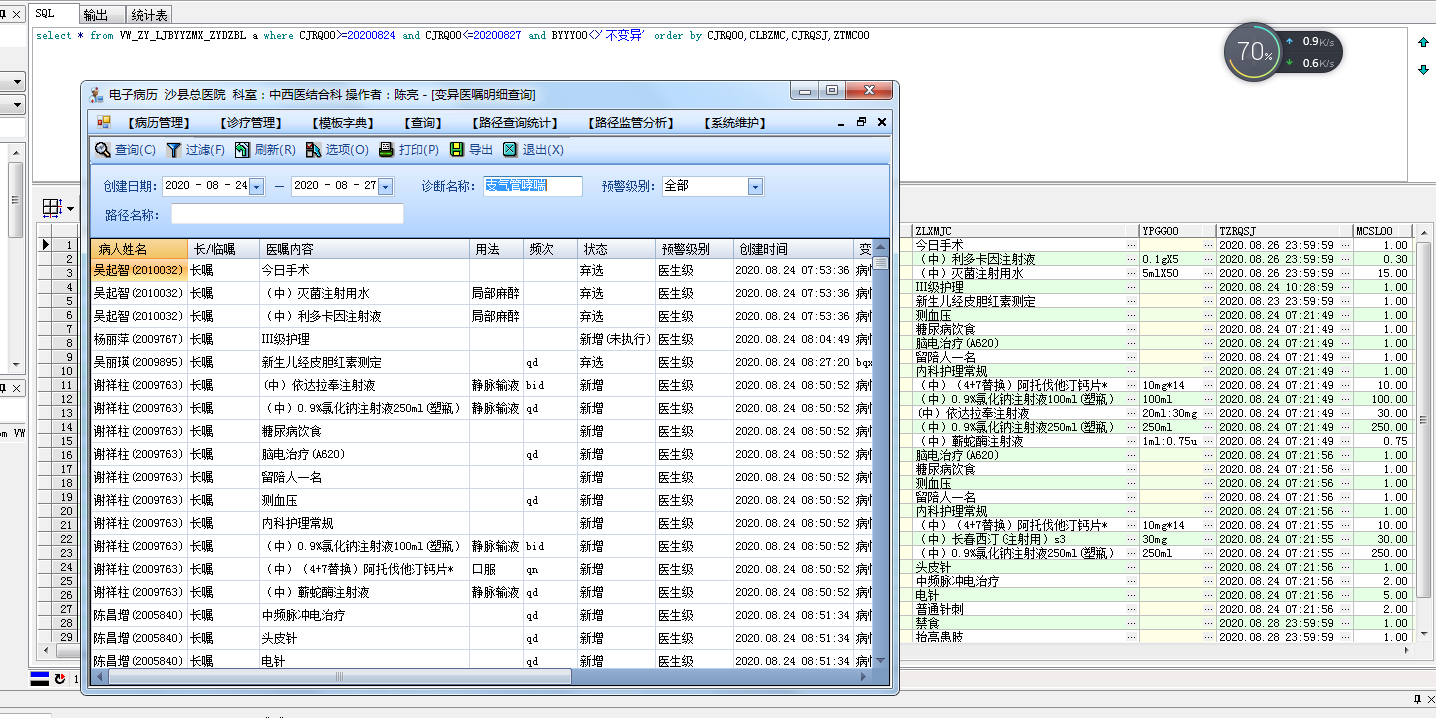
Task: Open the start date 2020-08-24 dropdown
Action: click(x=256, y=187)
